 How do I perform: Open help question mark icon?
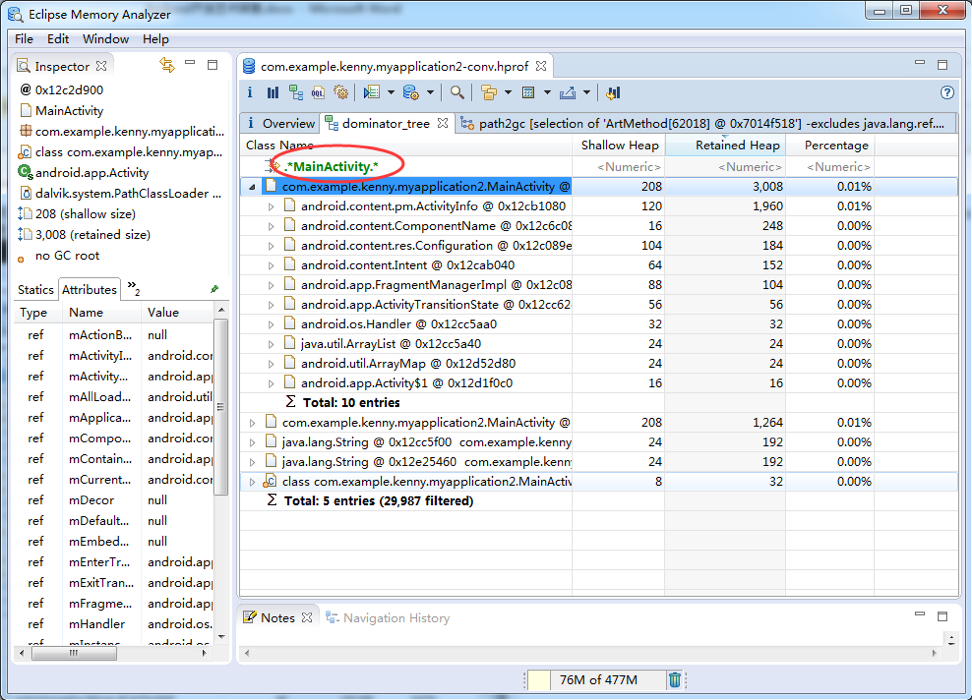tap(947, 93)
